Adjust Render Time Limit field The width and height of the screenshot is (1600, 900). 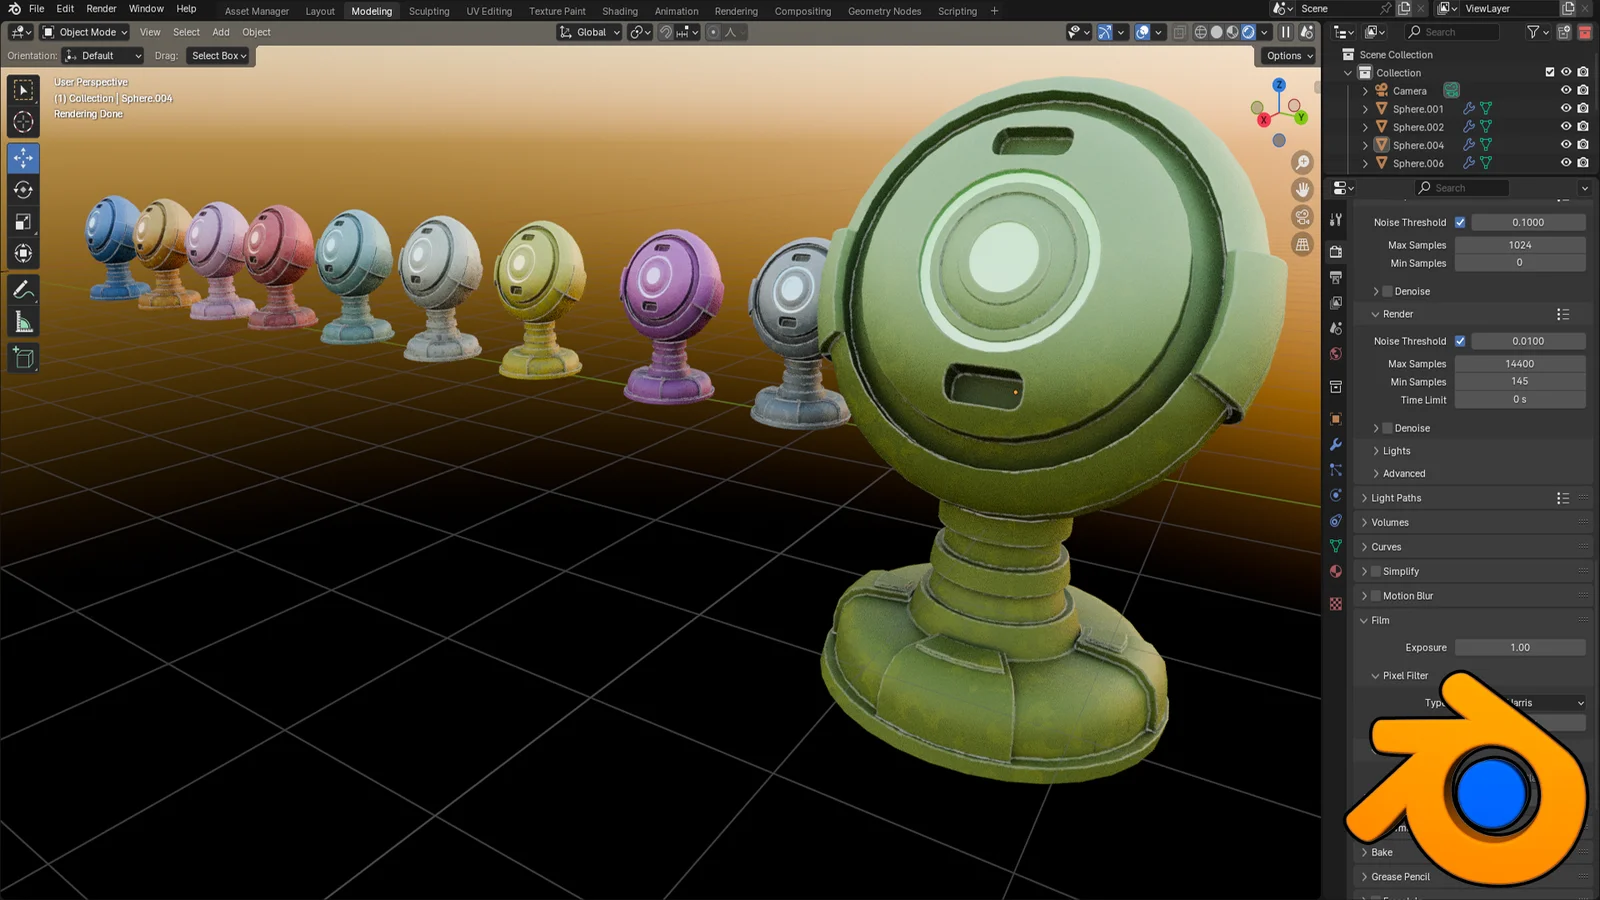tap(1520, 400)
